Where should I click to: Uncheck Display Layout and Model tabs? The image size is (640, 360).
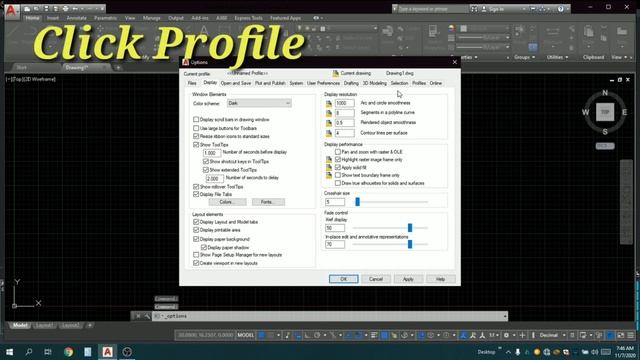click(196, 222)
